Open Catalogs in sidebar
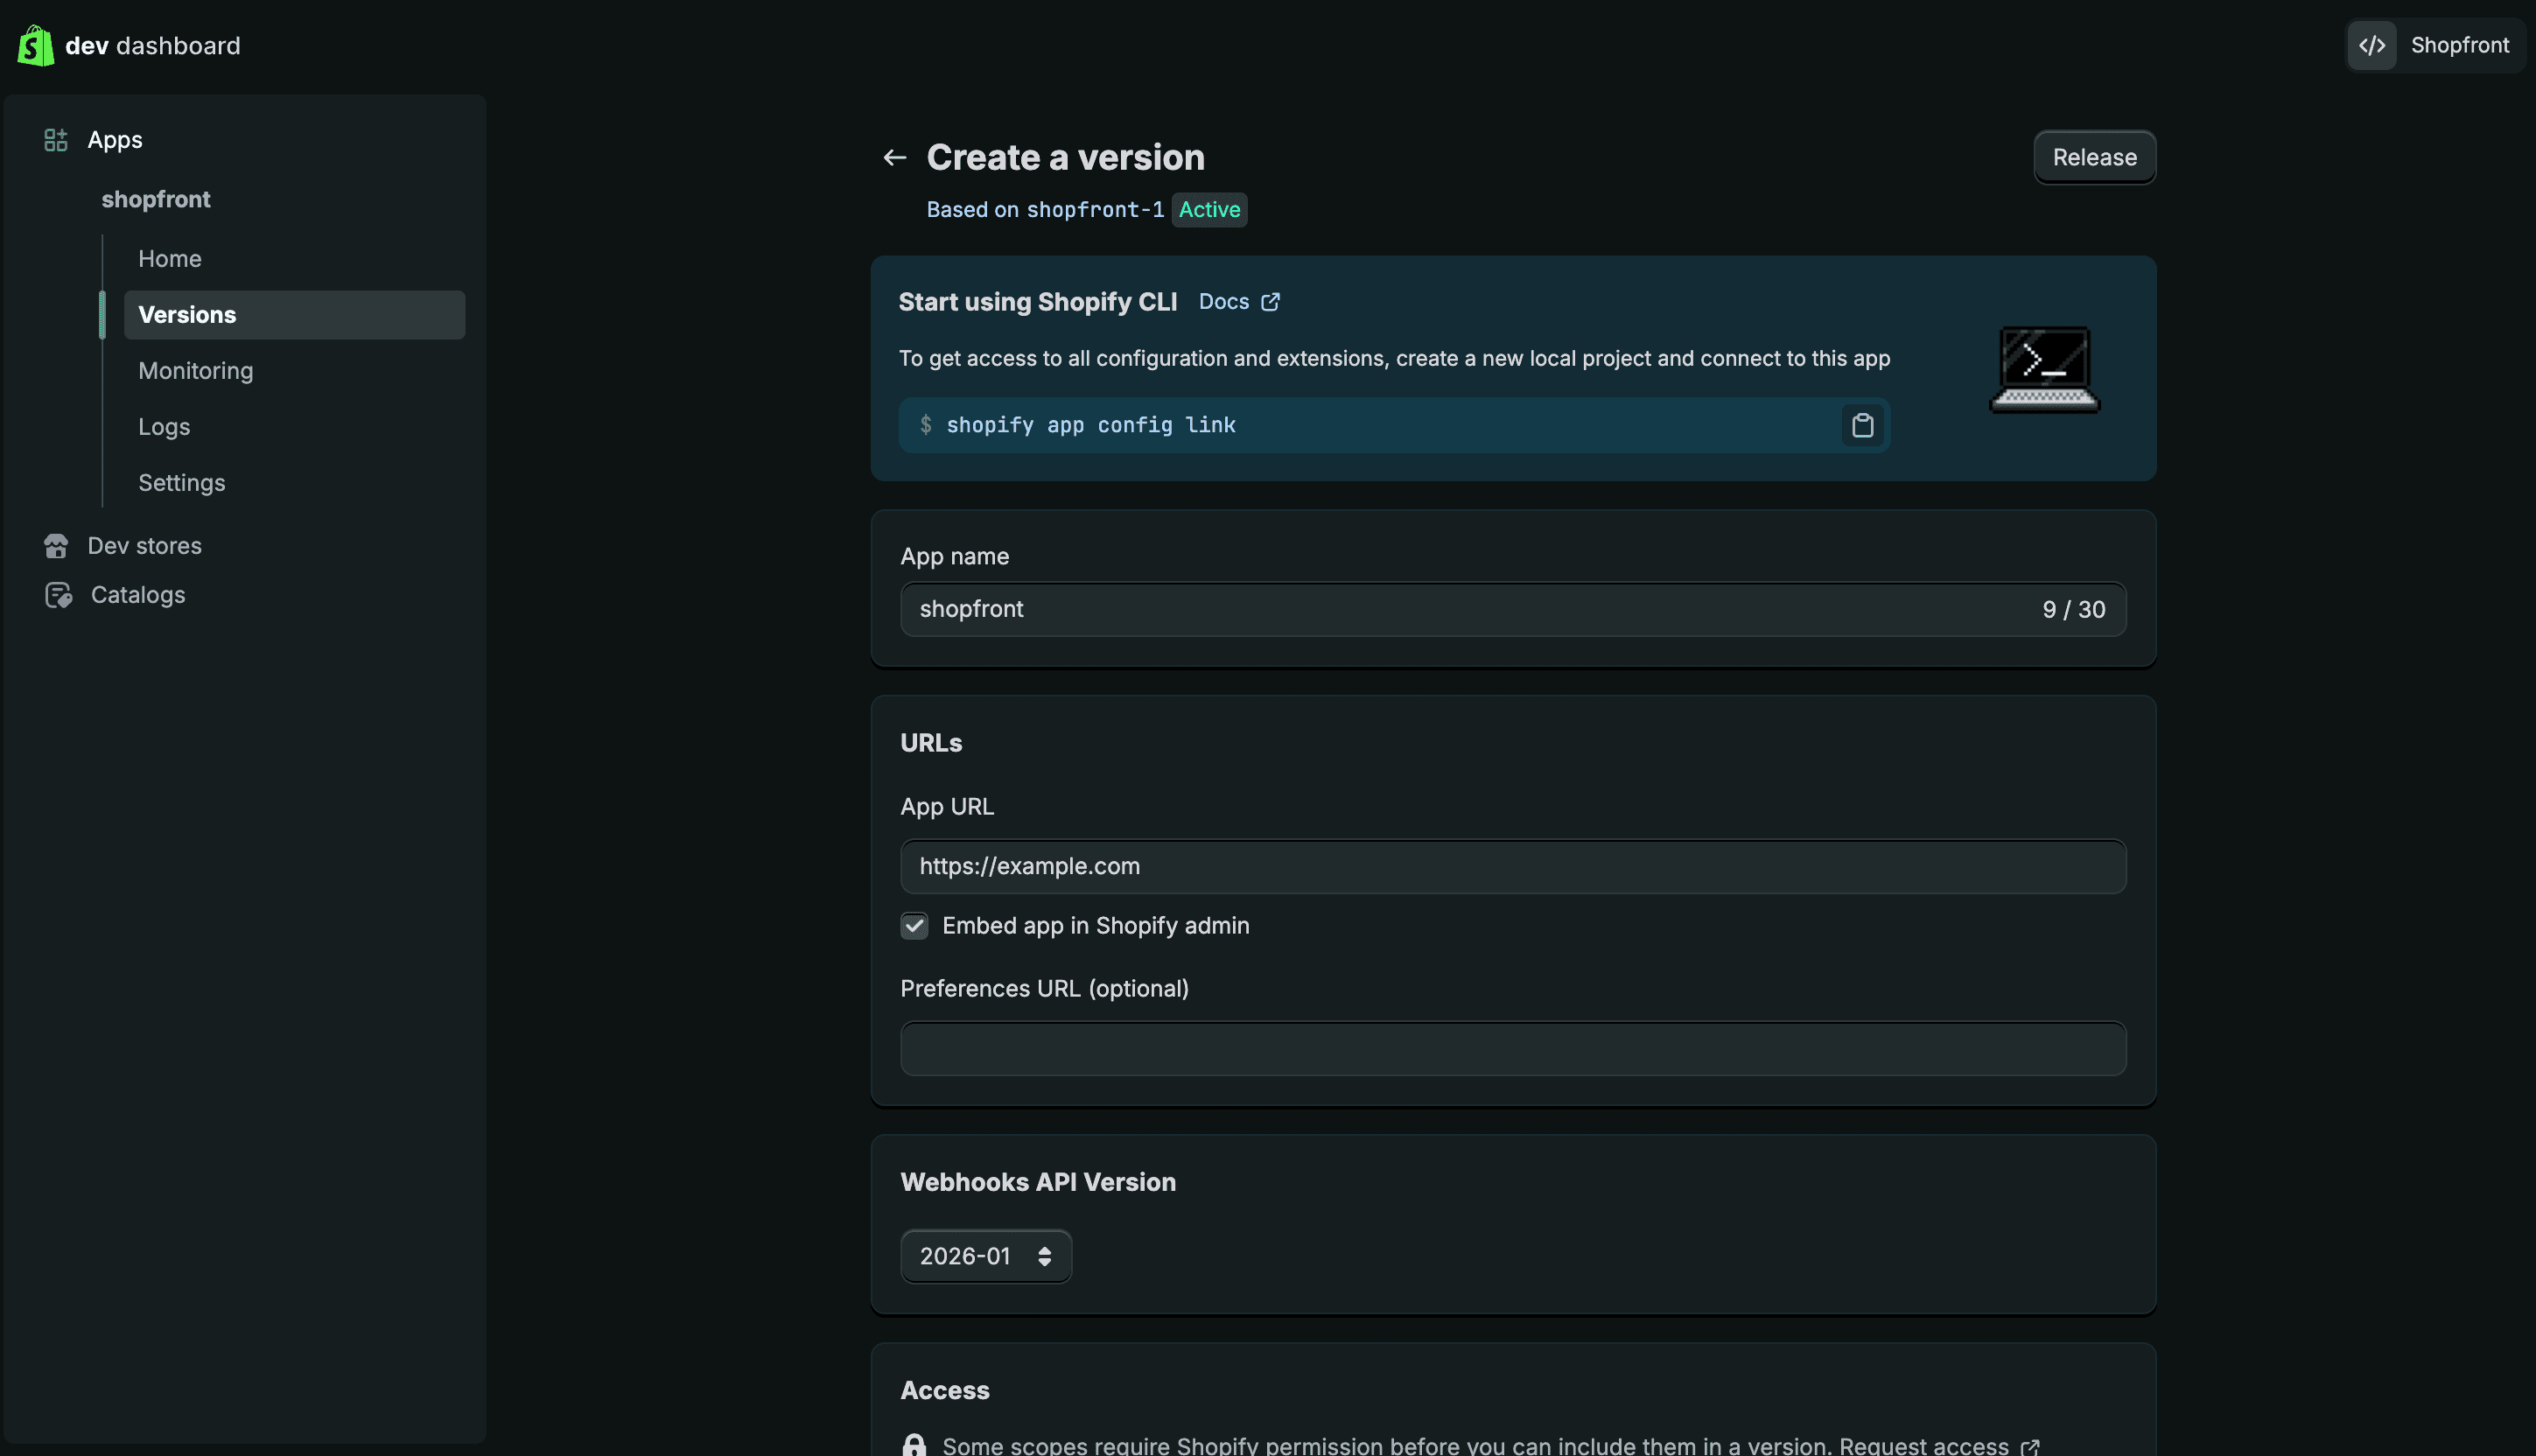This screenshot has width=2536, height=1456. (138, 595)
